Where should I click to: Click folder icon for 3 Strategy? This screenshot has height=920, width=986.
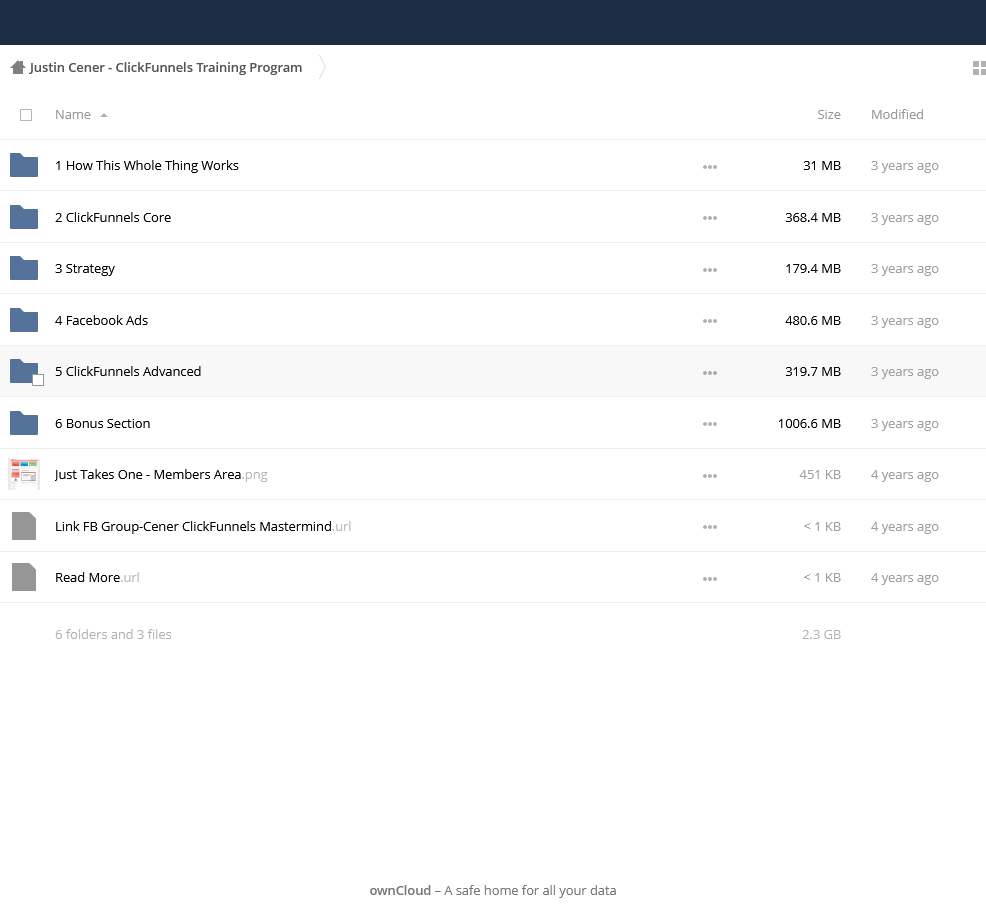tap(24, 269)
